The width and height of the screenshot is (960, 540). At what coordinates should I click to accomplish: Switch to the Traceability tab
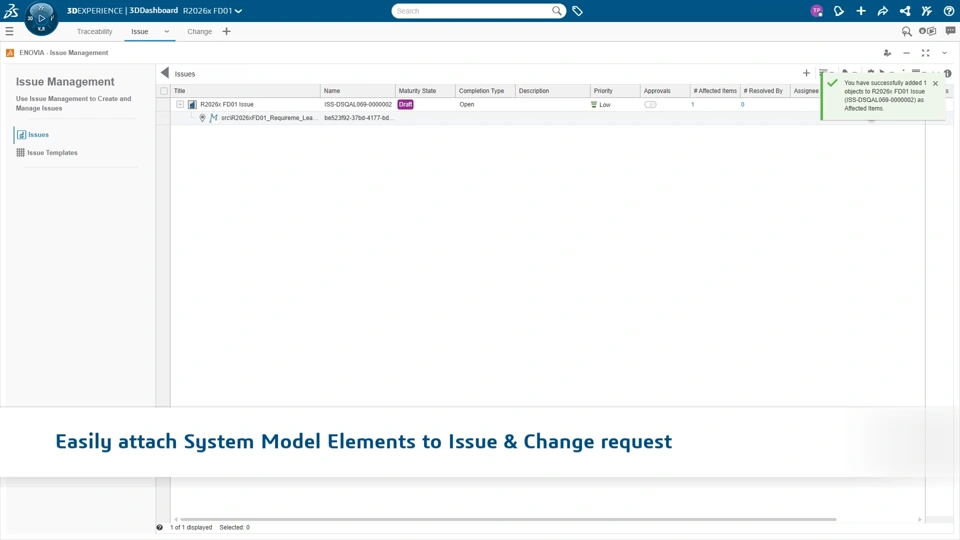point(94,31)
